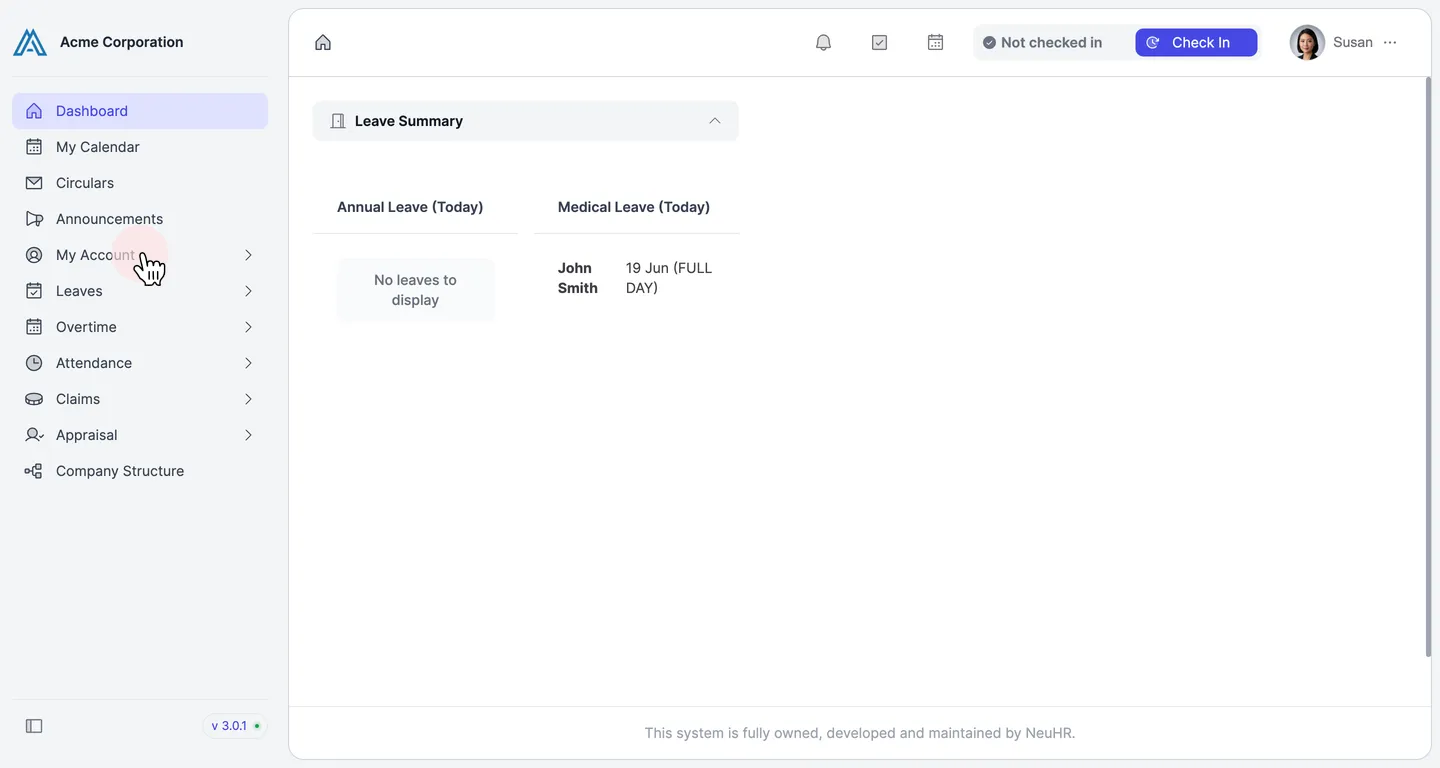
Task: Click the Susan username label
Action: [x=1353, y=42]
